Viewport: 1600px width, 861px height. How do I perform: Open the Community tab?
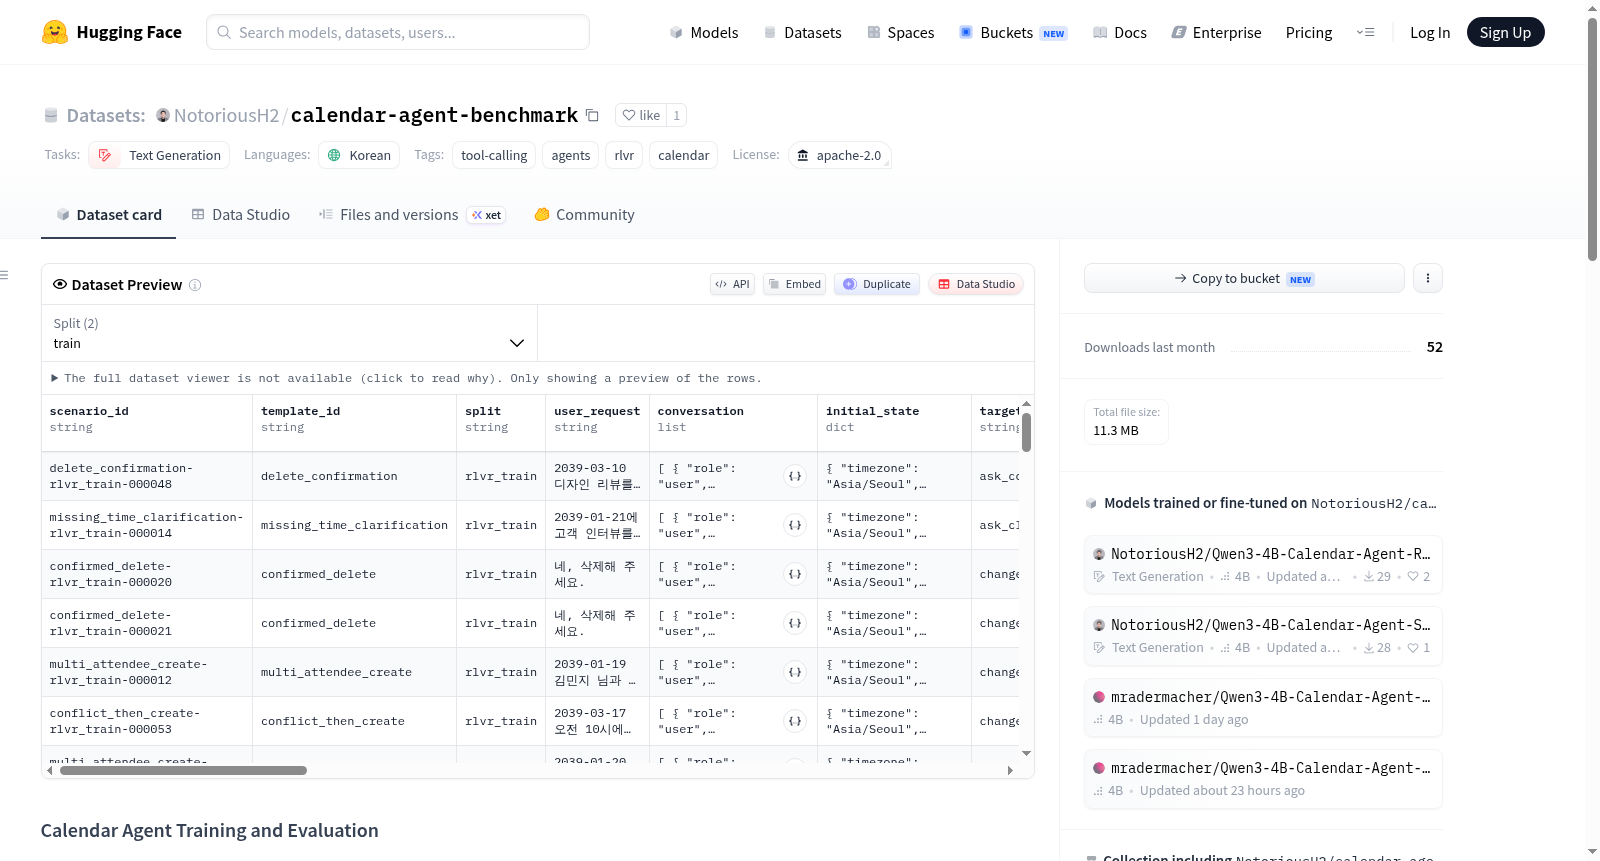point(584,215)
